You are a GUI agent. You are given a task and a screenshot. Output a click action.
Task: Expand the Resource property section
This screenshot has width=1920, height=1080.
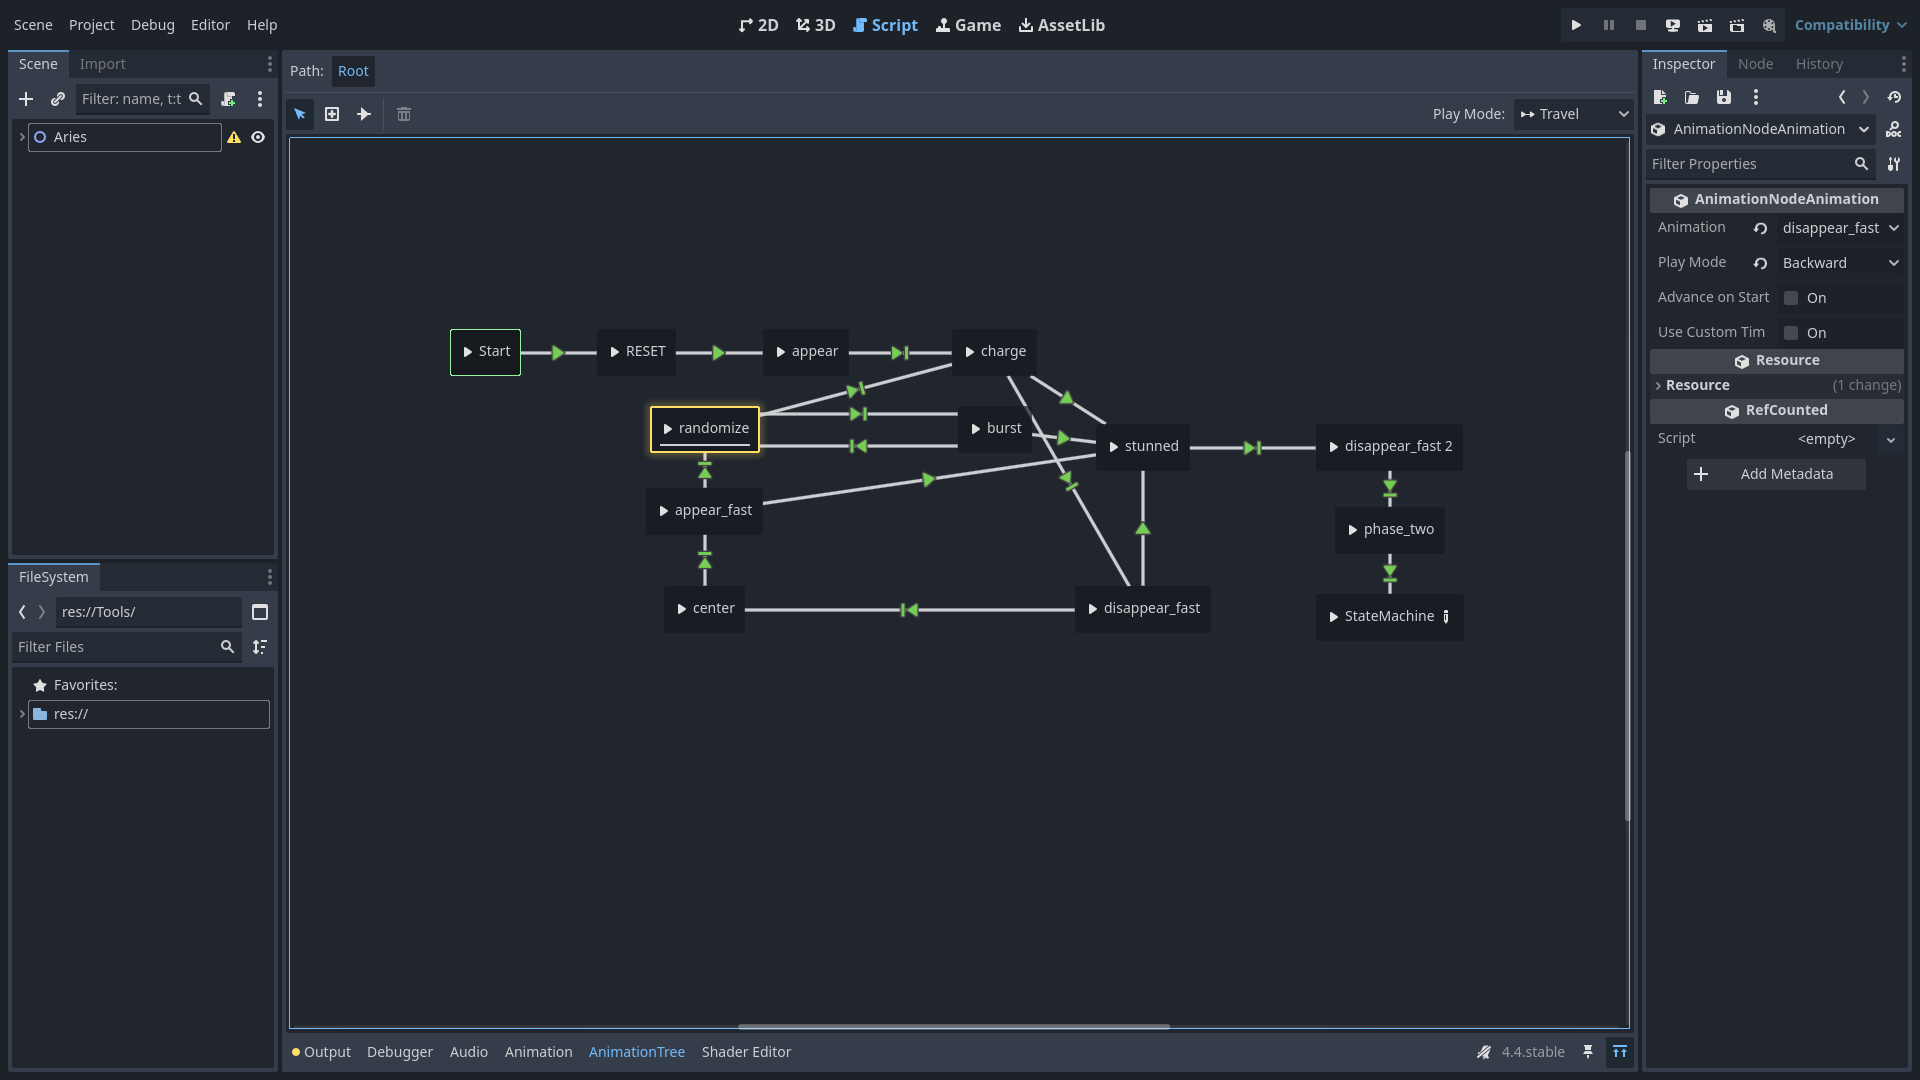point(1698,385)
